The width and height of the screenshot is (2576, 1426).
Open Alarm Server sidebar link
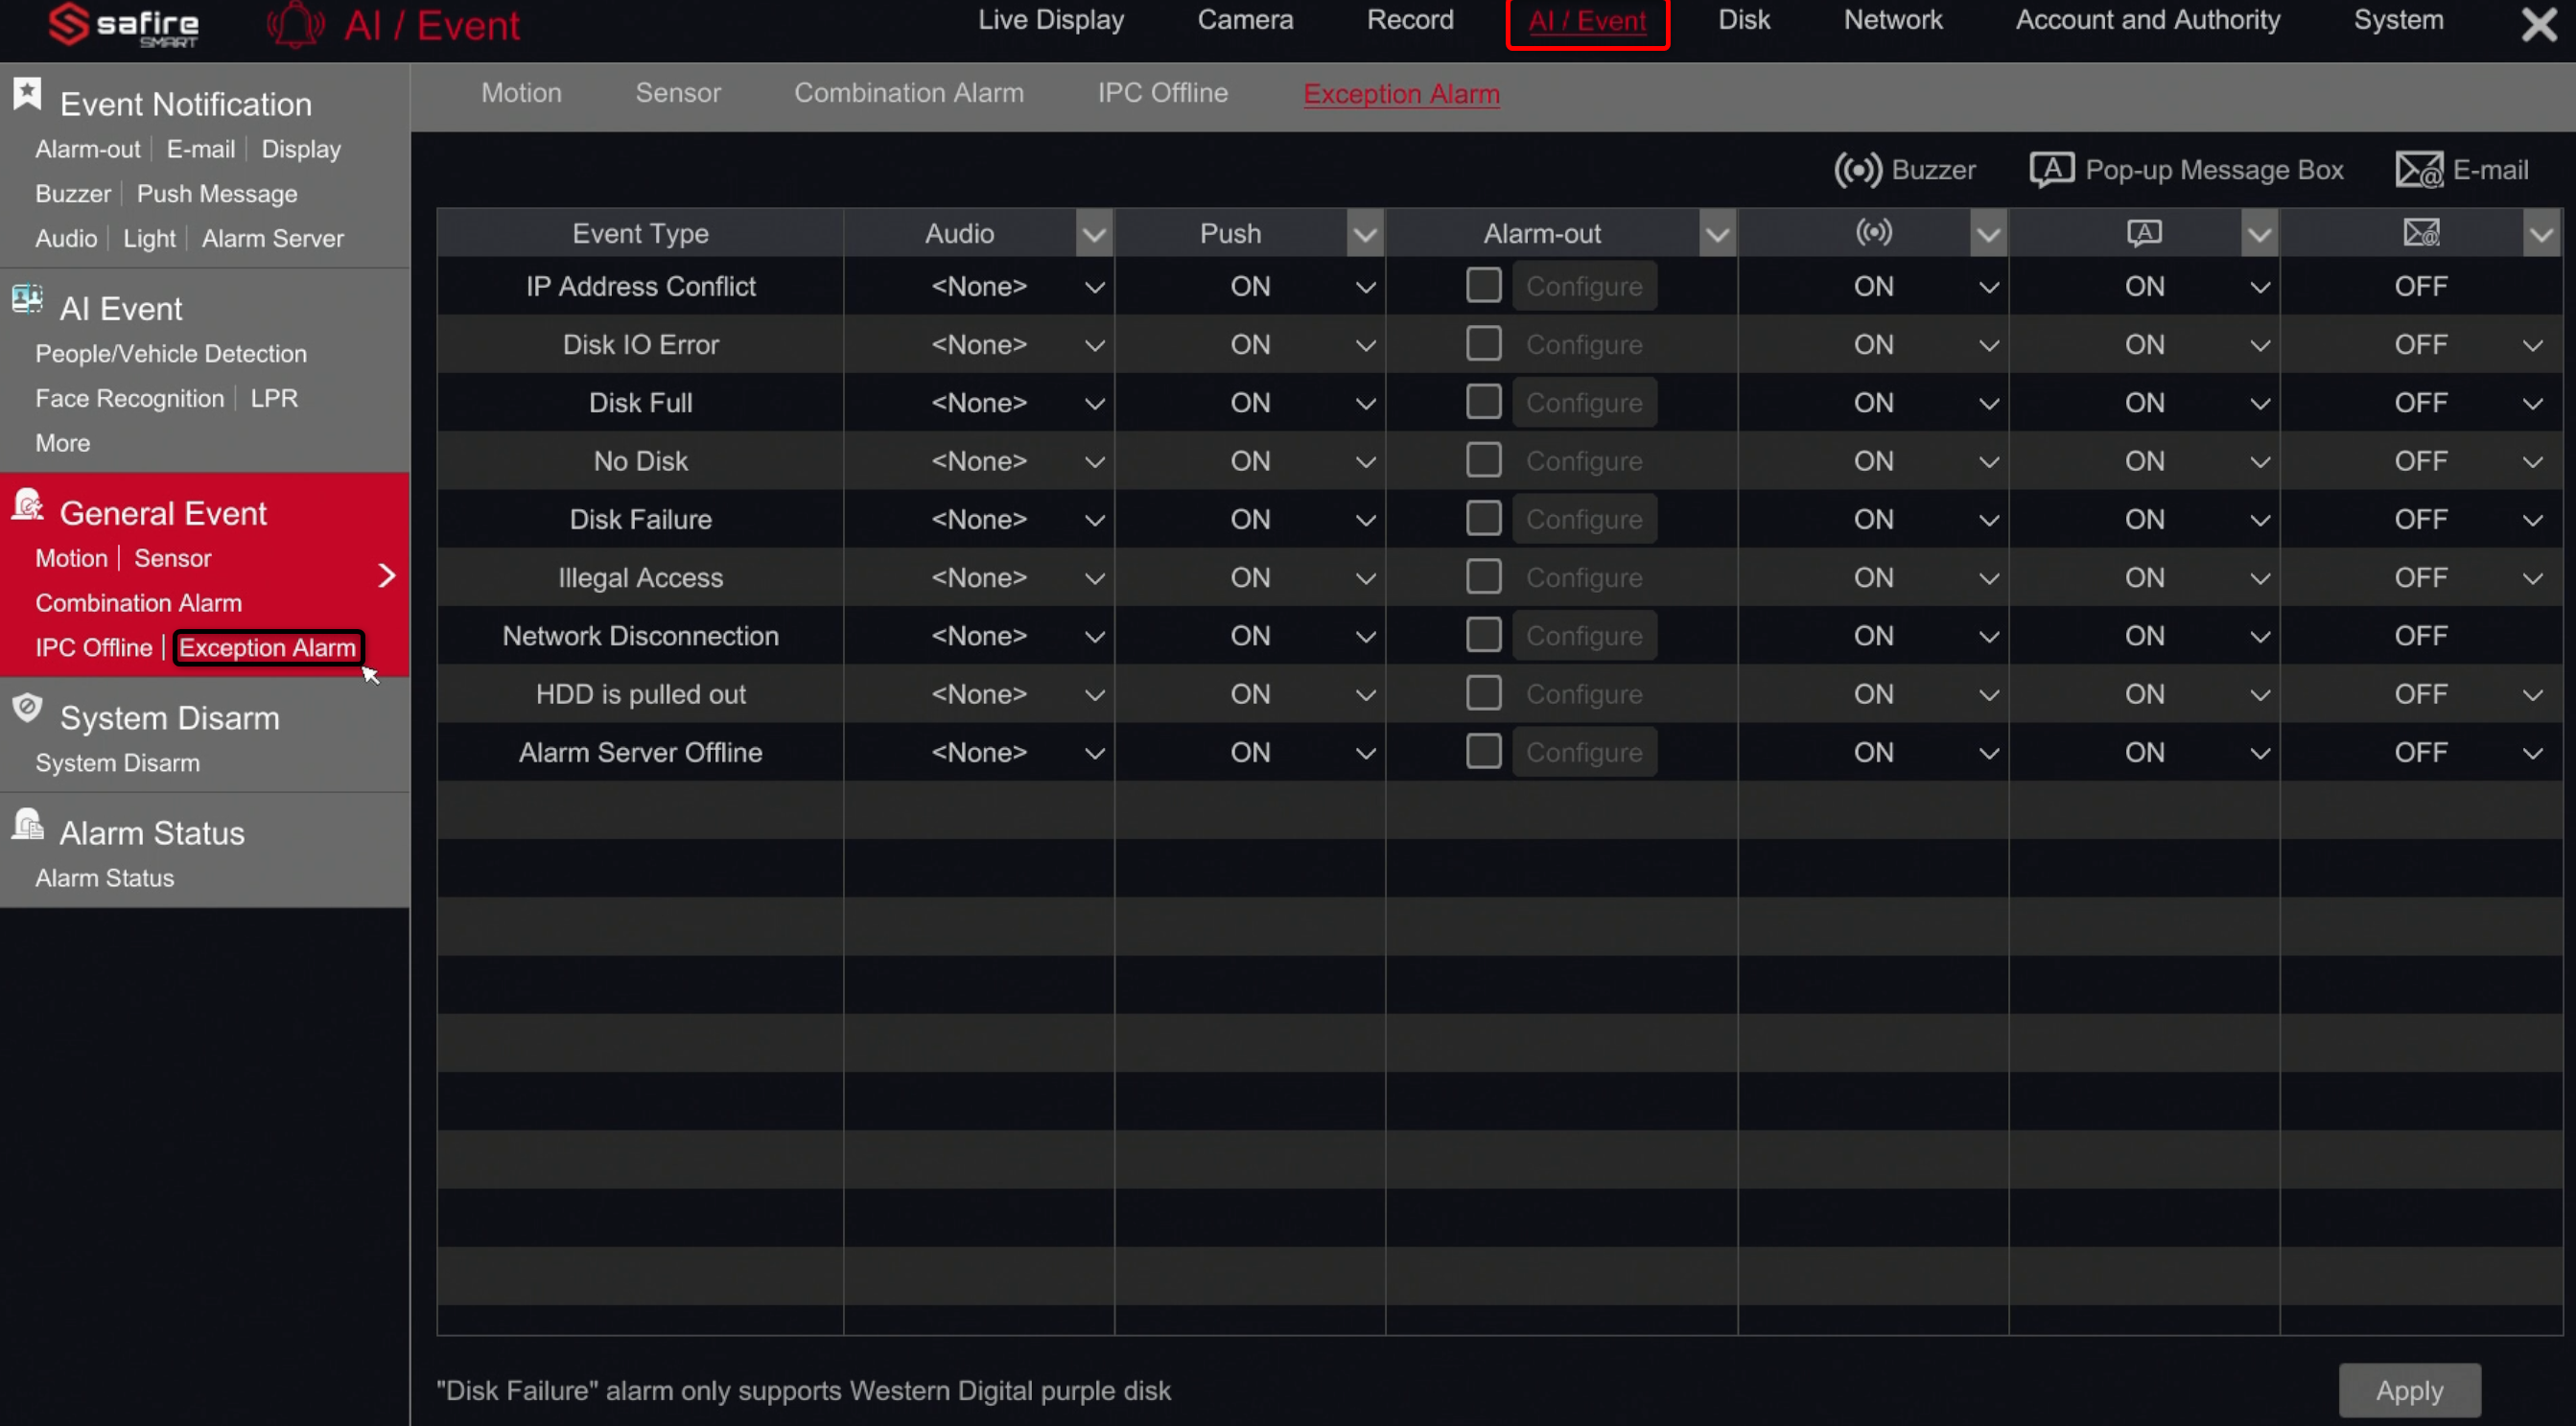[273, 239]
